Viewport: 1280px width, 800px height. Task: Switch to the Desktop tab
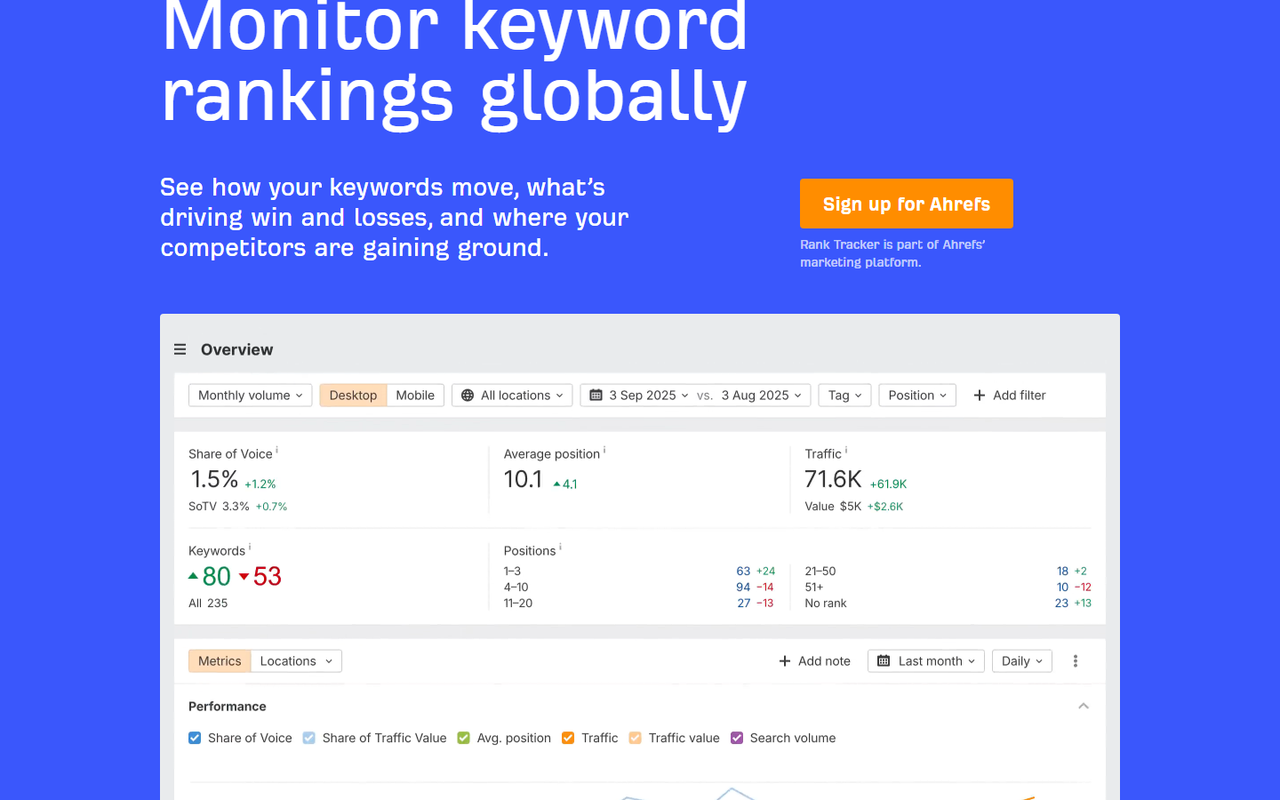(x=353, y=395)
